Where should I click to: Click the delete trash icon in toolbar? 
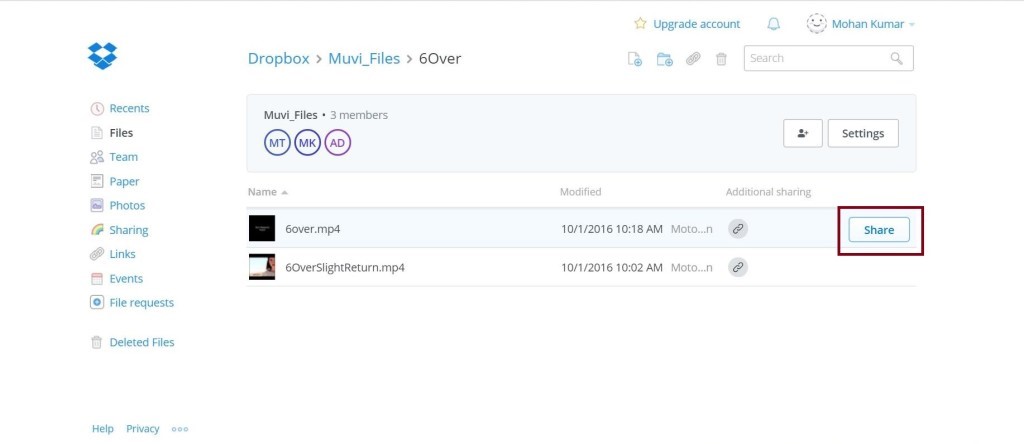721,59
